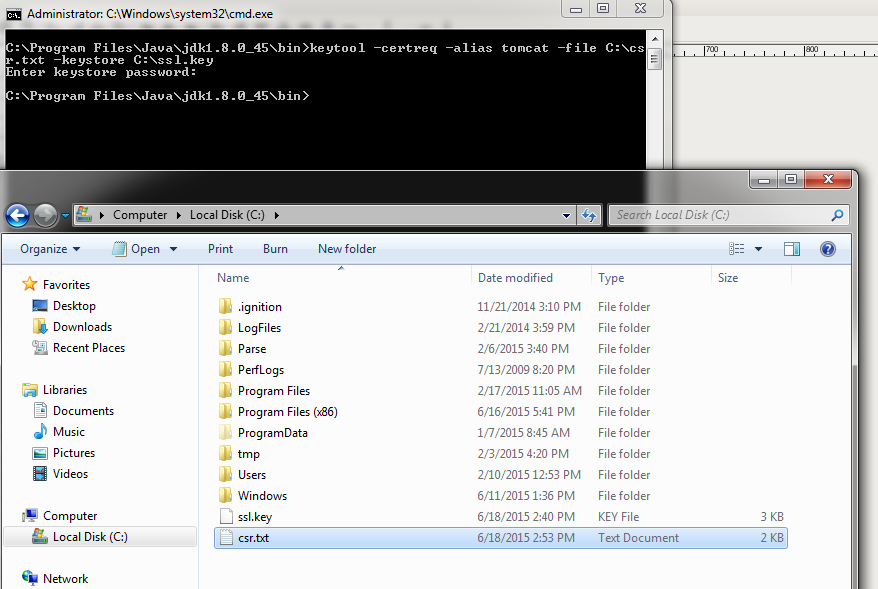Click the search magnifier icon
This screenshot has width=878, height=589.
click(x=837, y=215)
